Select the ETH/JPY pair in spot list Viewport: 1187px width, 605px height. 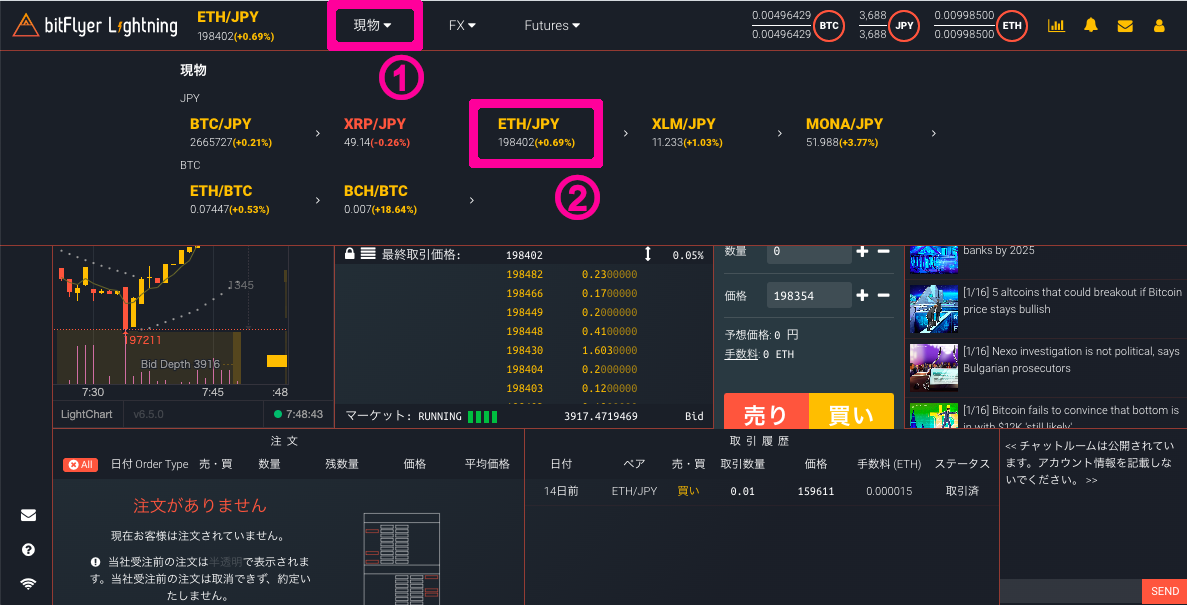(534, 132)
